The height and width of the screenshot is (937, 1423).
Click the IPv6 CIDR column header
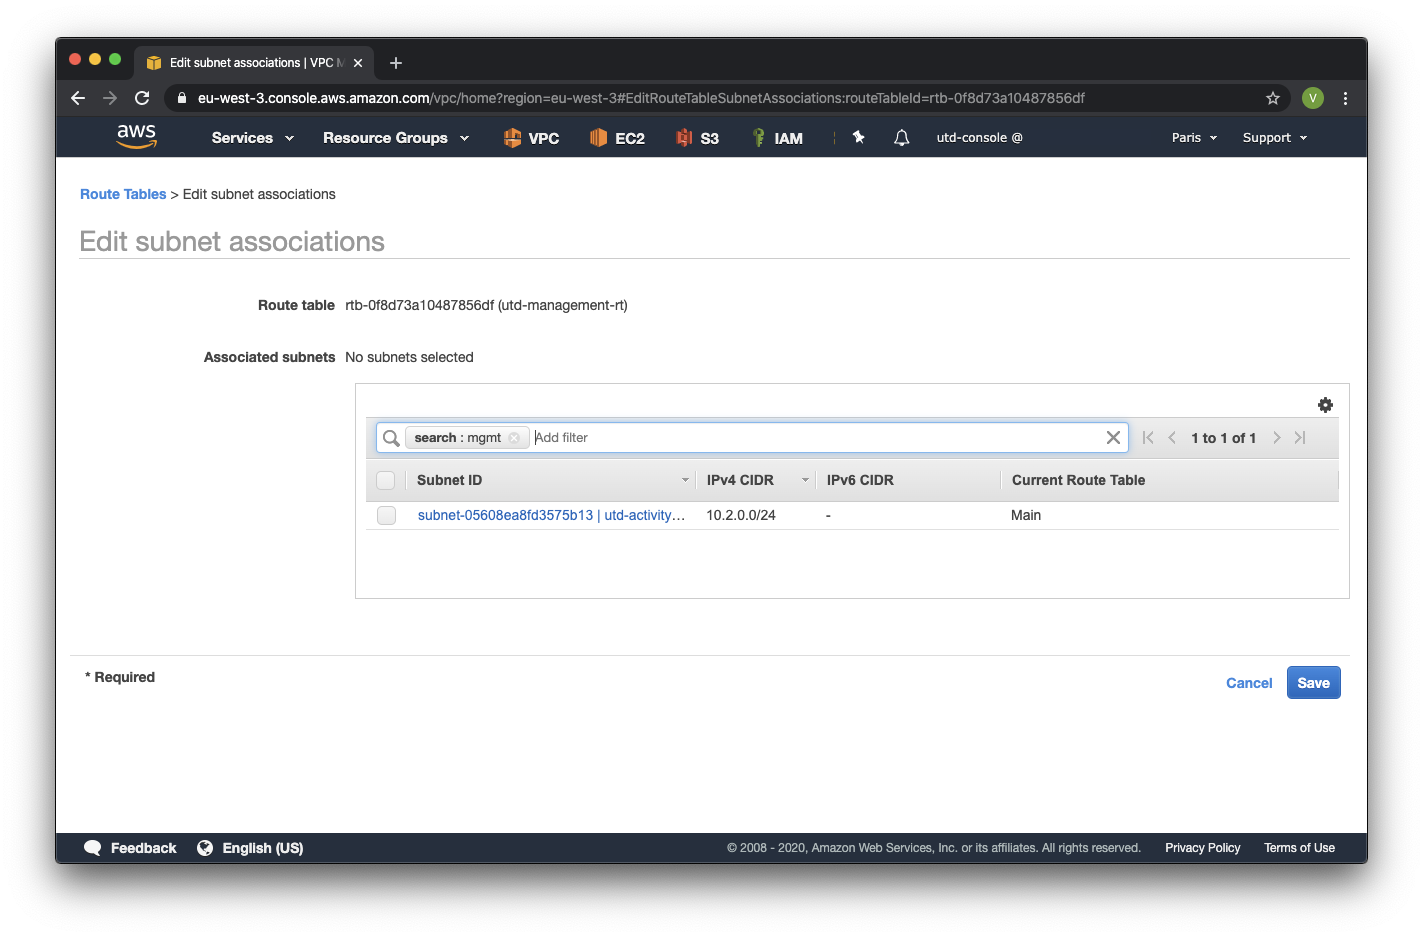coord(860,480)
